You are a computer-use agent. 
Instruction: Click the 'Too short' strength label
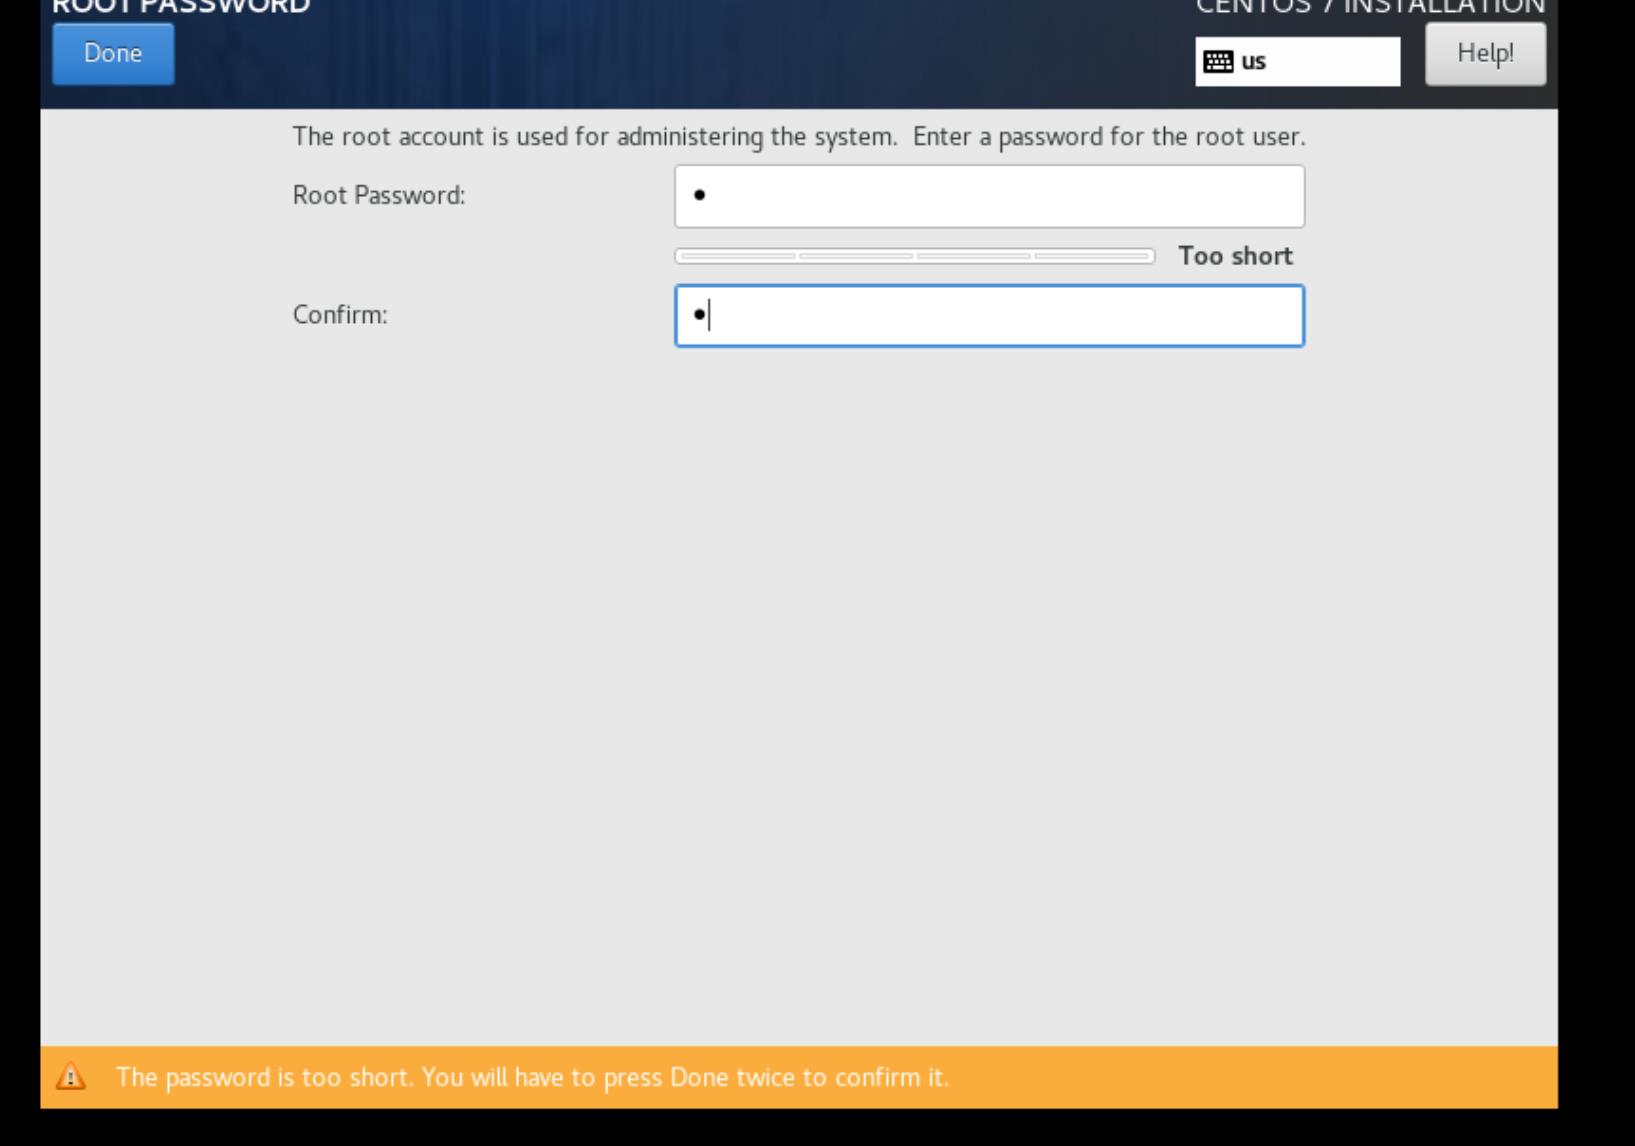pyautogui.click(x=1236, y=256)
